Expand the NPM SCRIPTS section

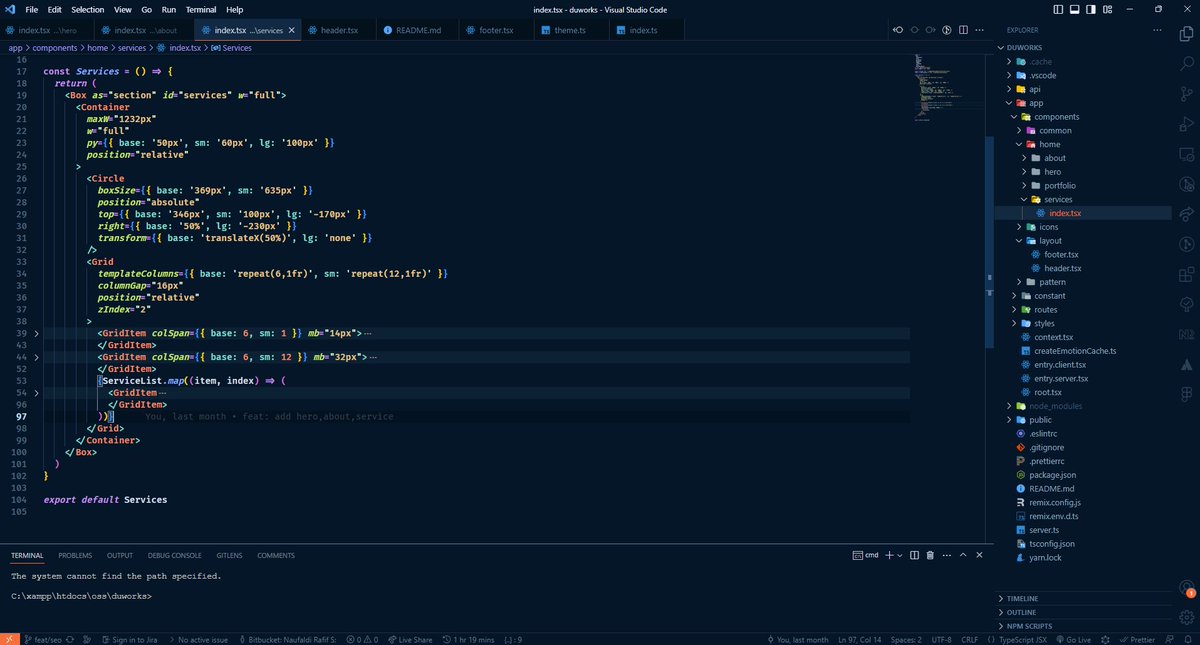(1084, 626)
